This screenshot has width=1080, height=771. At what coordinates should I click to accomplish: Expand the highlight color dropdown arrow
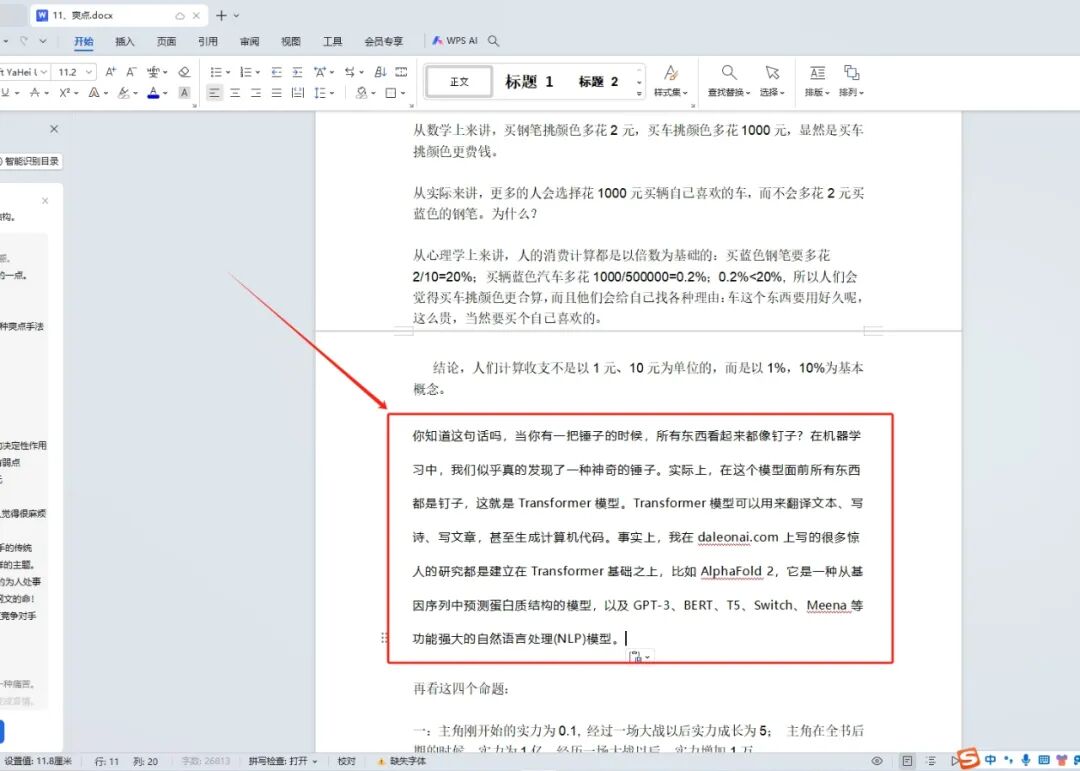click(x=136, y=93)
